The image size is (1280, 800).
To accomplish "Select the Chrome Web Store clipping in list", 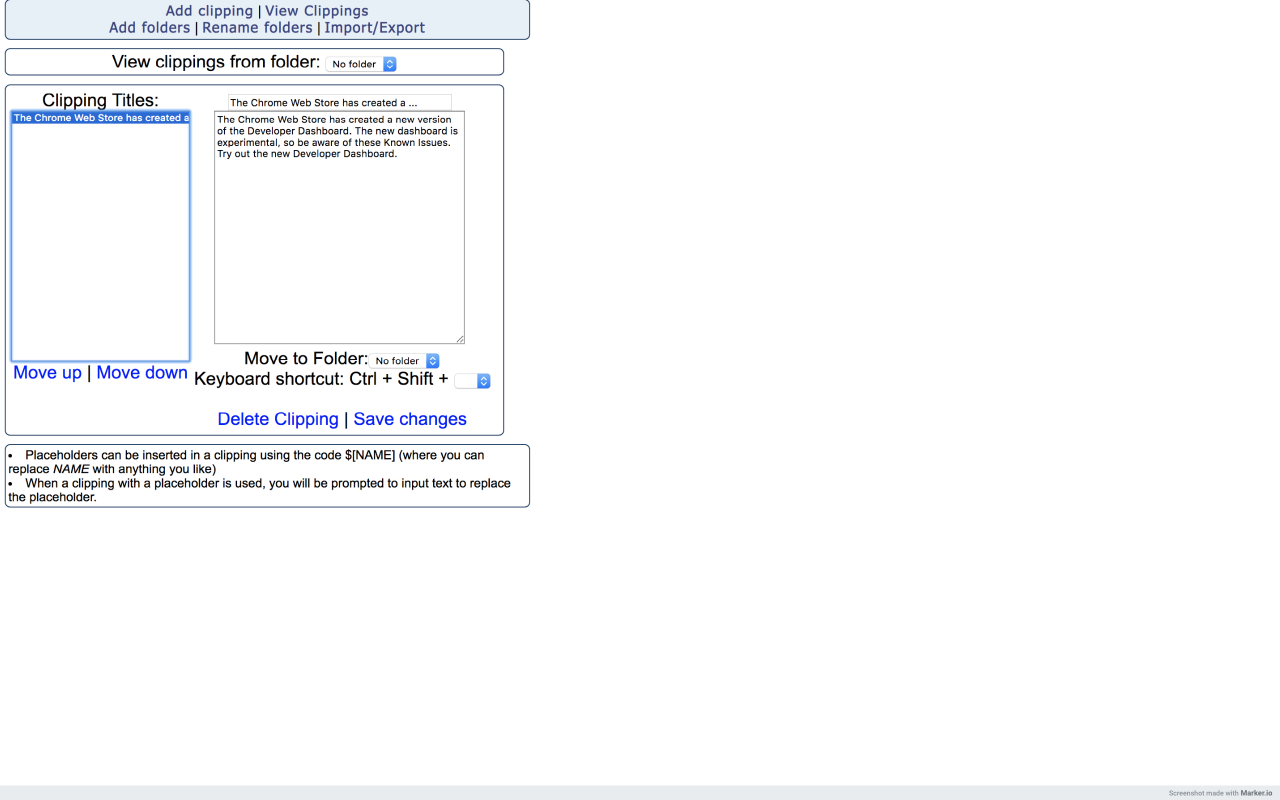I will point(100,118).
